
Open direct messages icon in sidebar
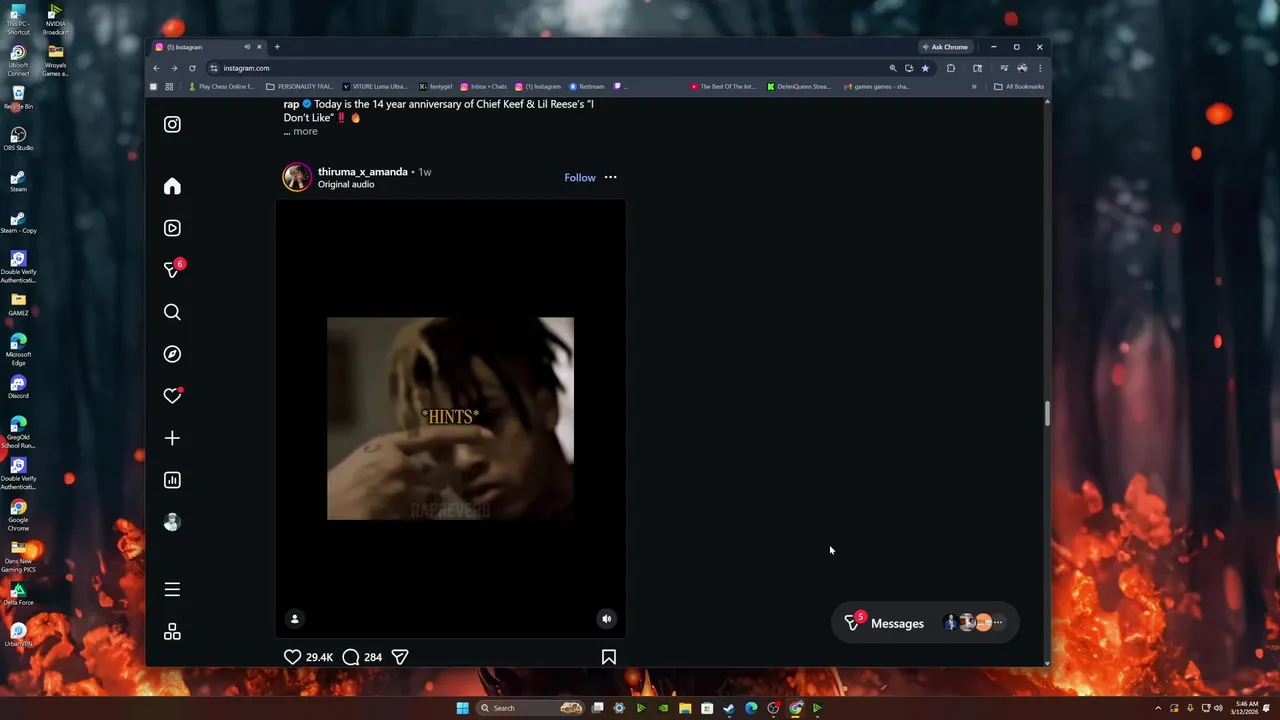[172, 270]
